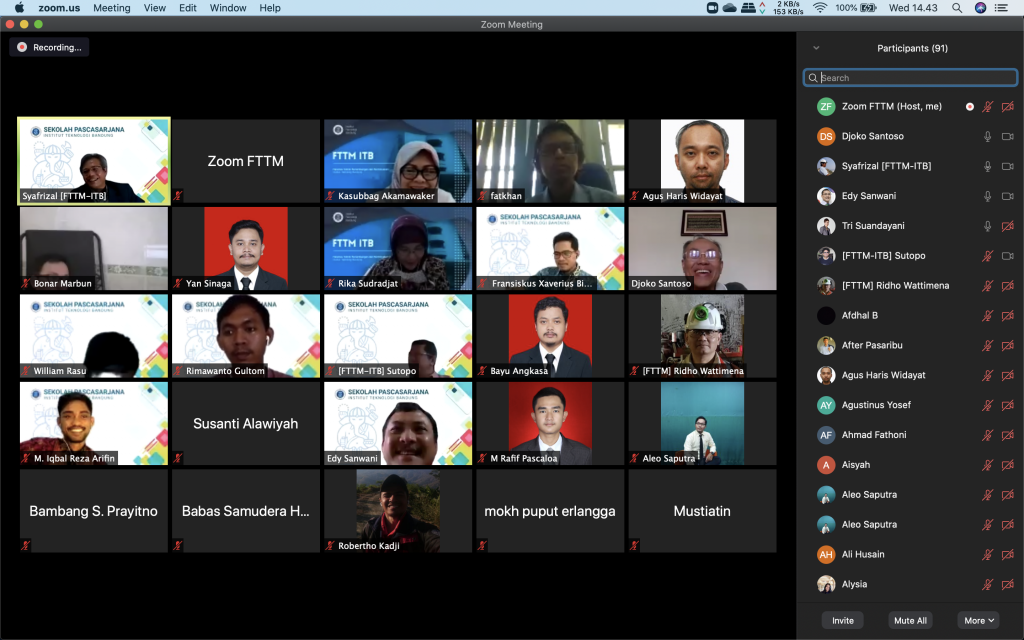Open the Meeting menu
The width and height of the screenshot is (1024, 640).
coord(112,8)
